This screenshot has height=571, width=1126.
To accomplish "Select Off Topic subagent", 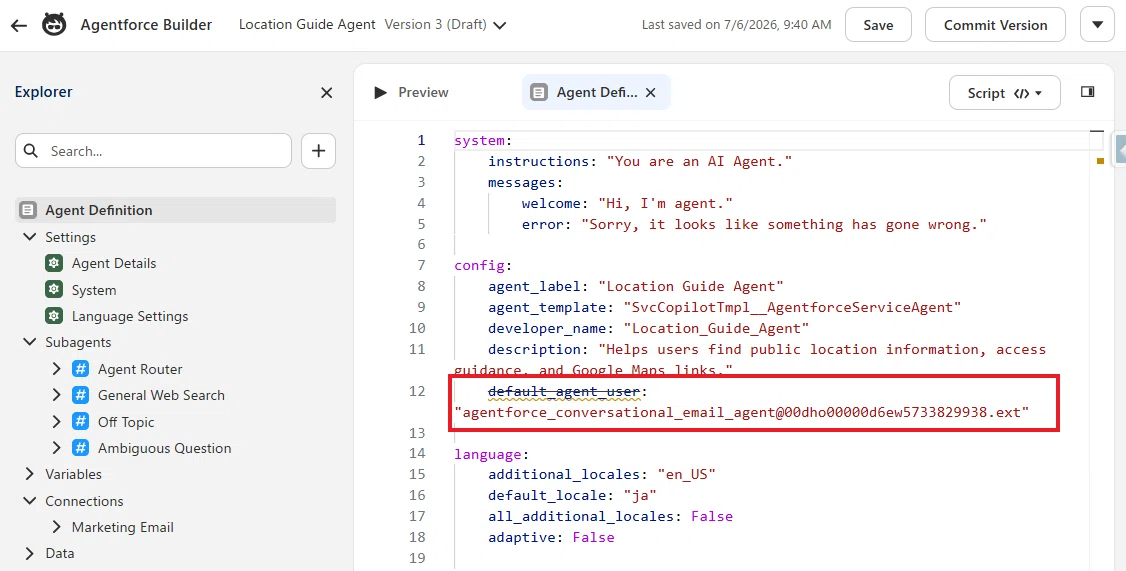I will coord(126,422).
